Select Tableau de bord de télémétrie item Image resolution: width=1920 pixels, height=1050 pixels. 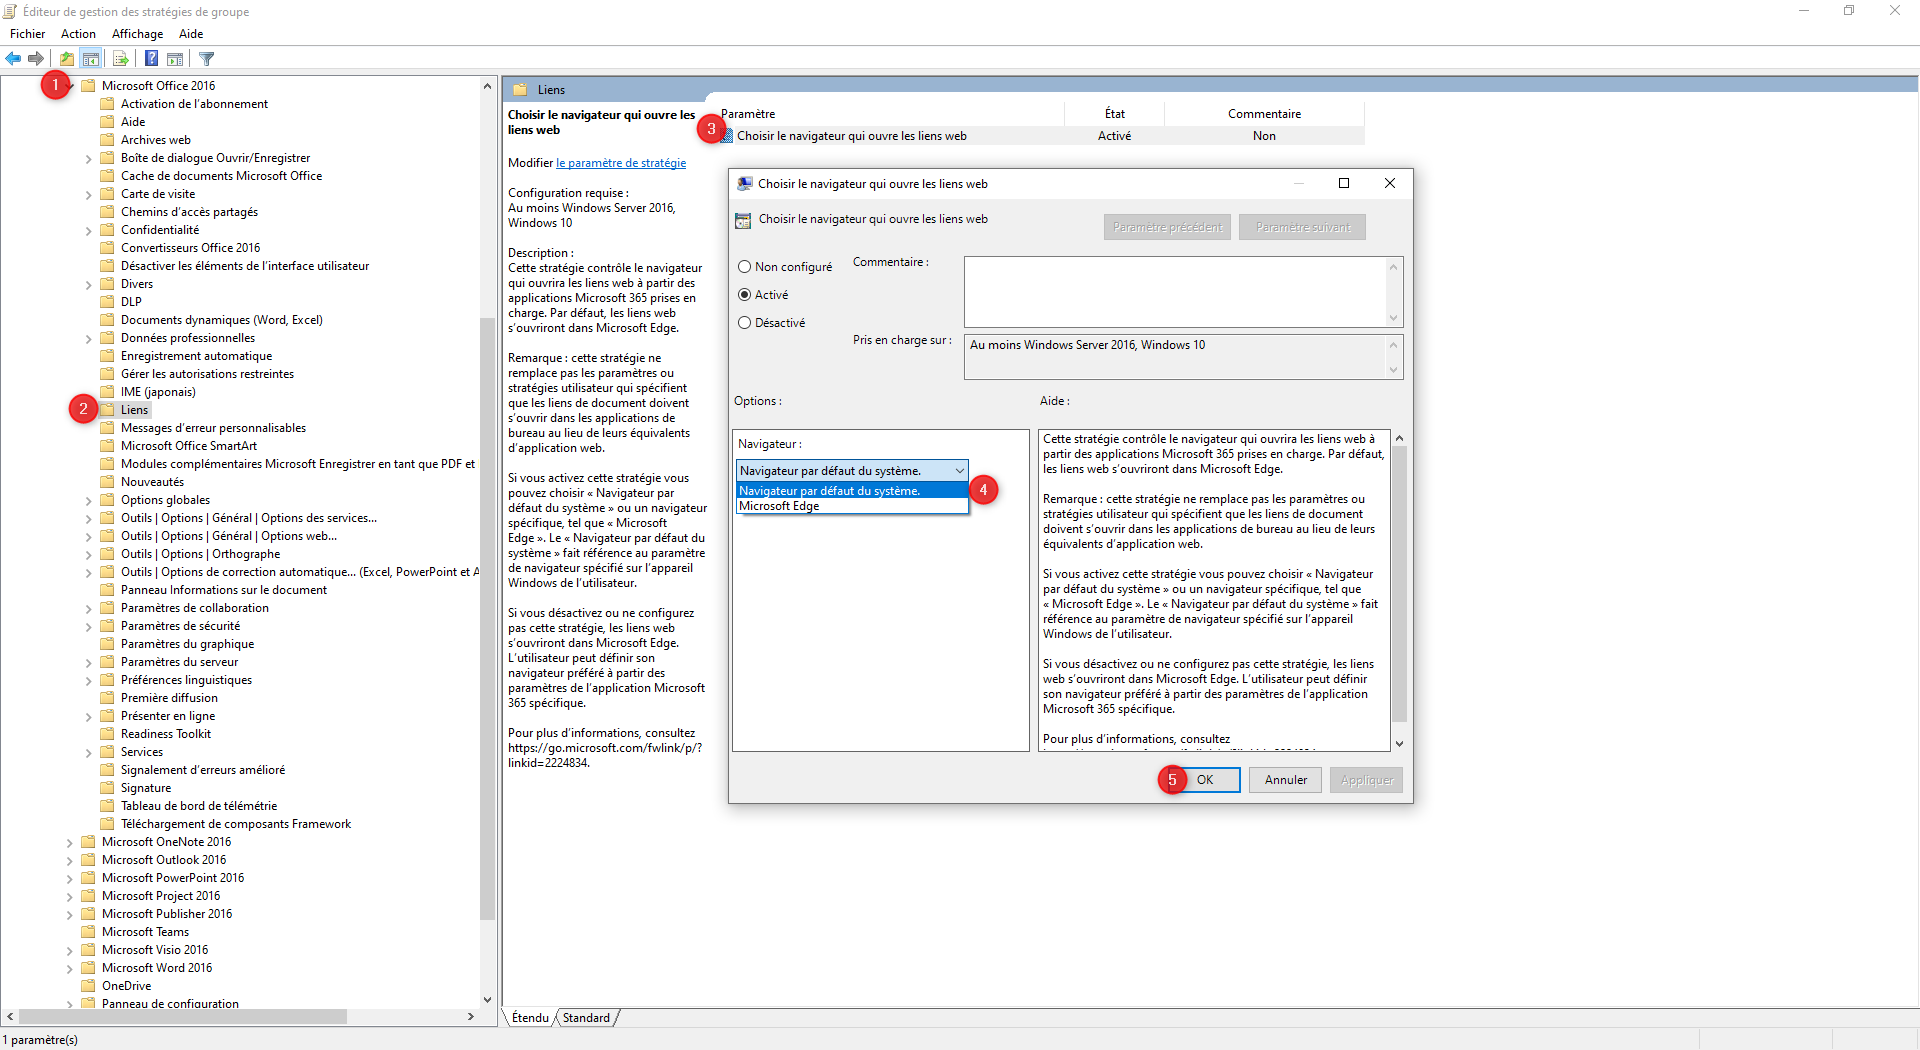tap(199, 806)
